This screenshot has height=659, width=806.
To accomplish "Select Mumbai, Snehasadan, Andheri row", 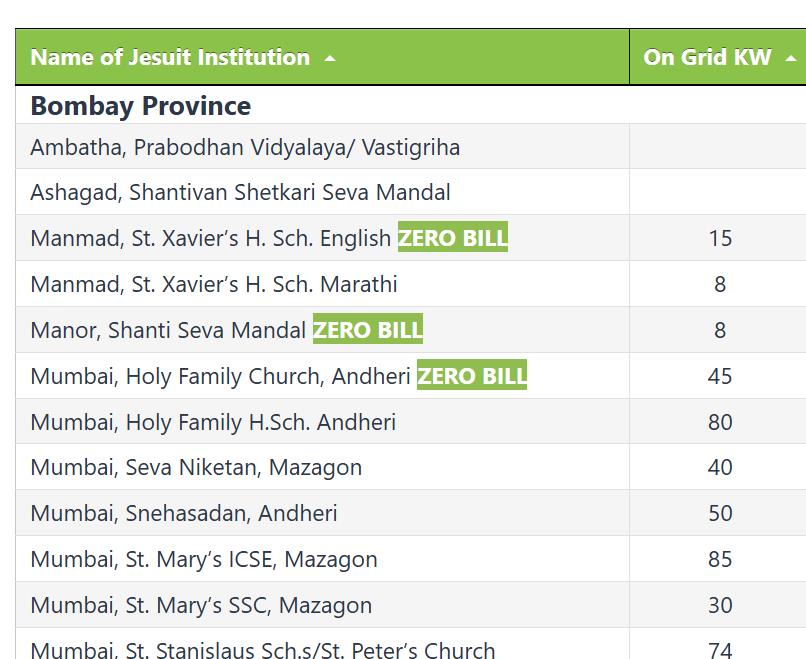I will pyautogui.click(x=411, y=513).
